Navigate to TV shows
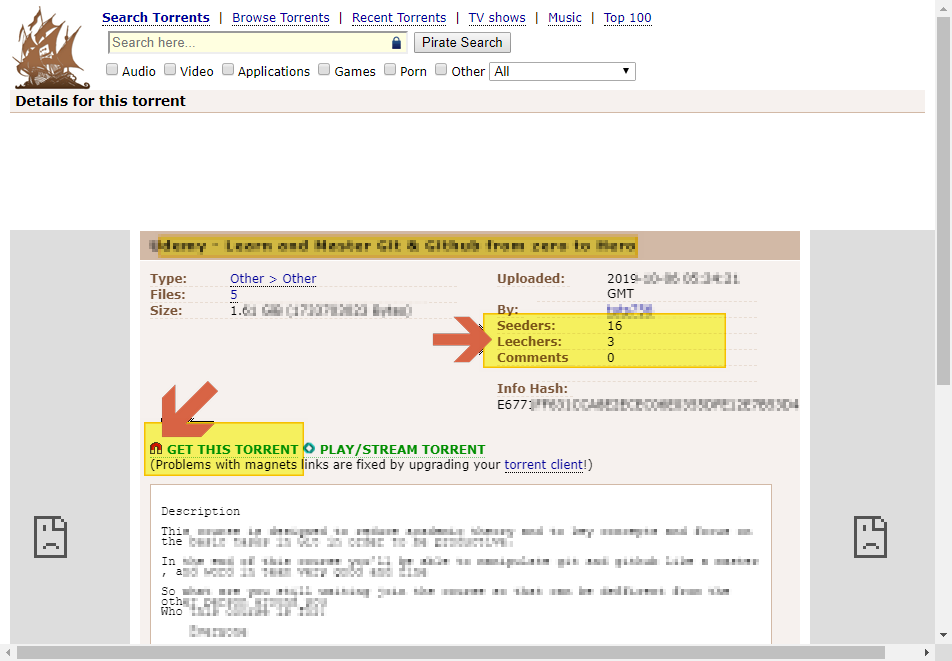Image resolution: width=952 pixels, height=661 pixels. (x=497, y=18)
